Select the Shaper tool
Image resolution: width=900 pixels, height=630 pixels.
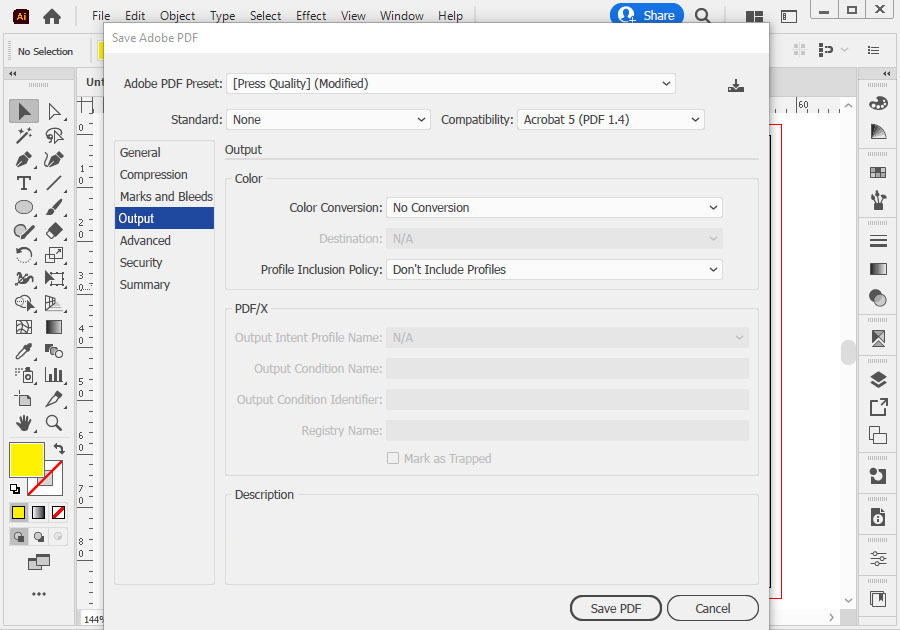24,231
